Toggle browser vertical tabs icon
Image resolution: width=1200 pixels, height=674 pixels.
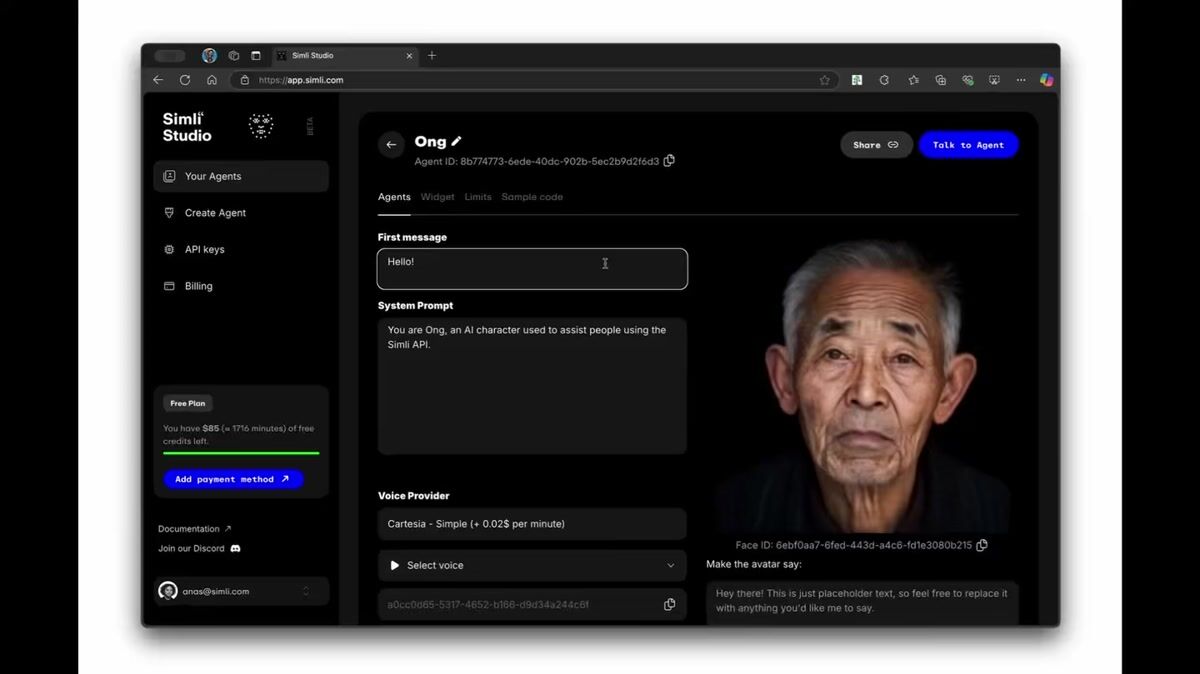tap(256, 56)
